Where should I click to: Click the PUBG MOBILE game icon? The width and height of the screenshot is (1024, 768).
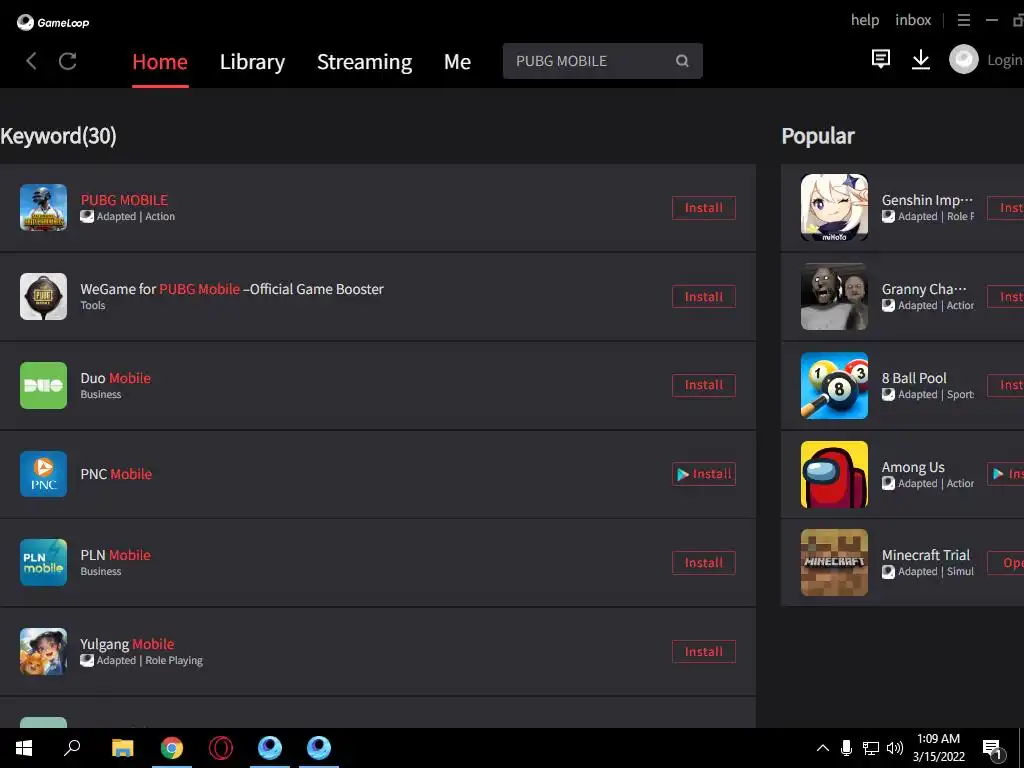click(43, 208)
